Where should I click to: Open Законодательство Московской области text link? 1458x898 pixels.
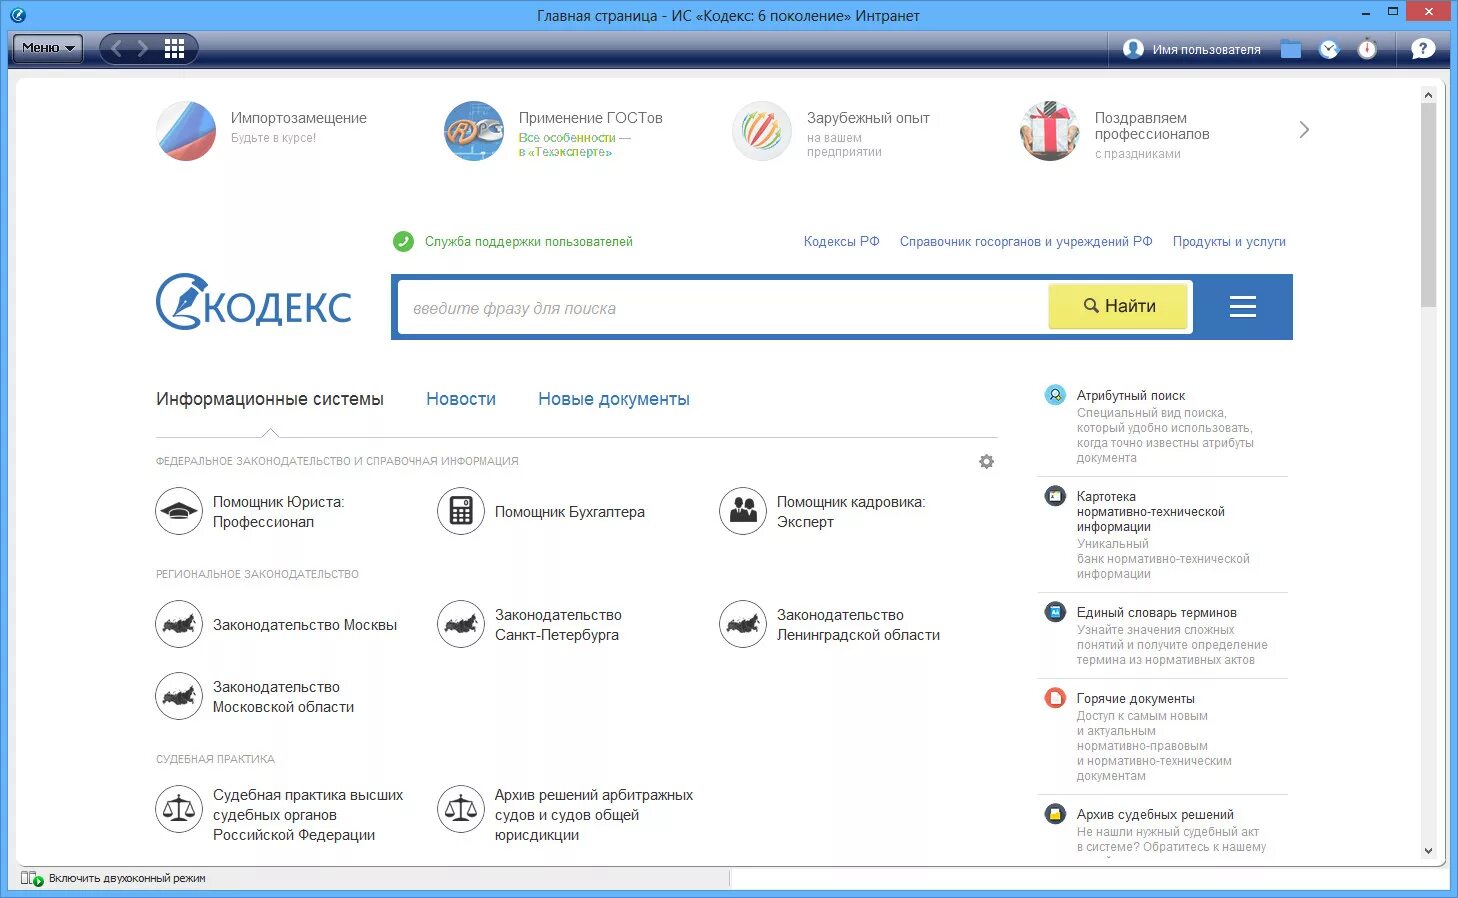(x=283, y=697)
